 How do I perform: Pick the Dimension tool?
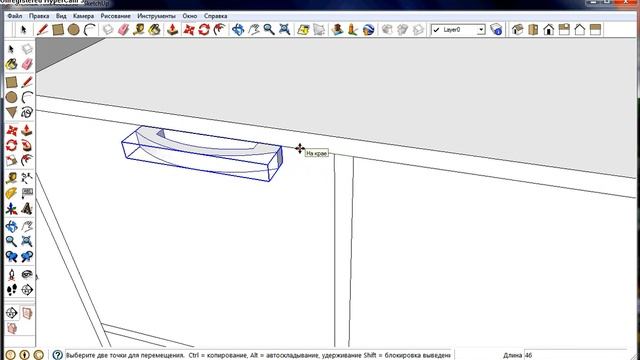point(27,178)
